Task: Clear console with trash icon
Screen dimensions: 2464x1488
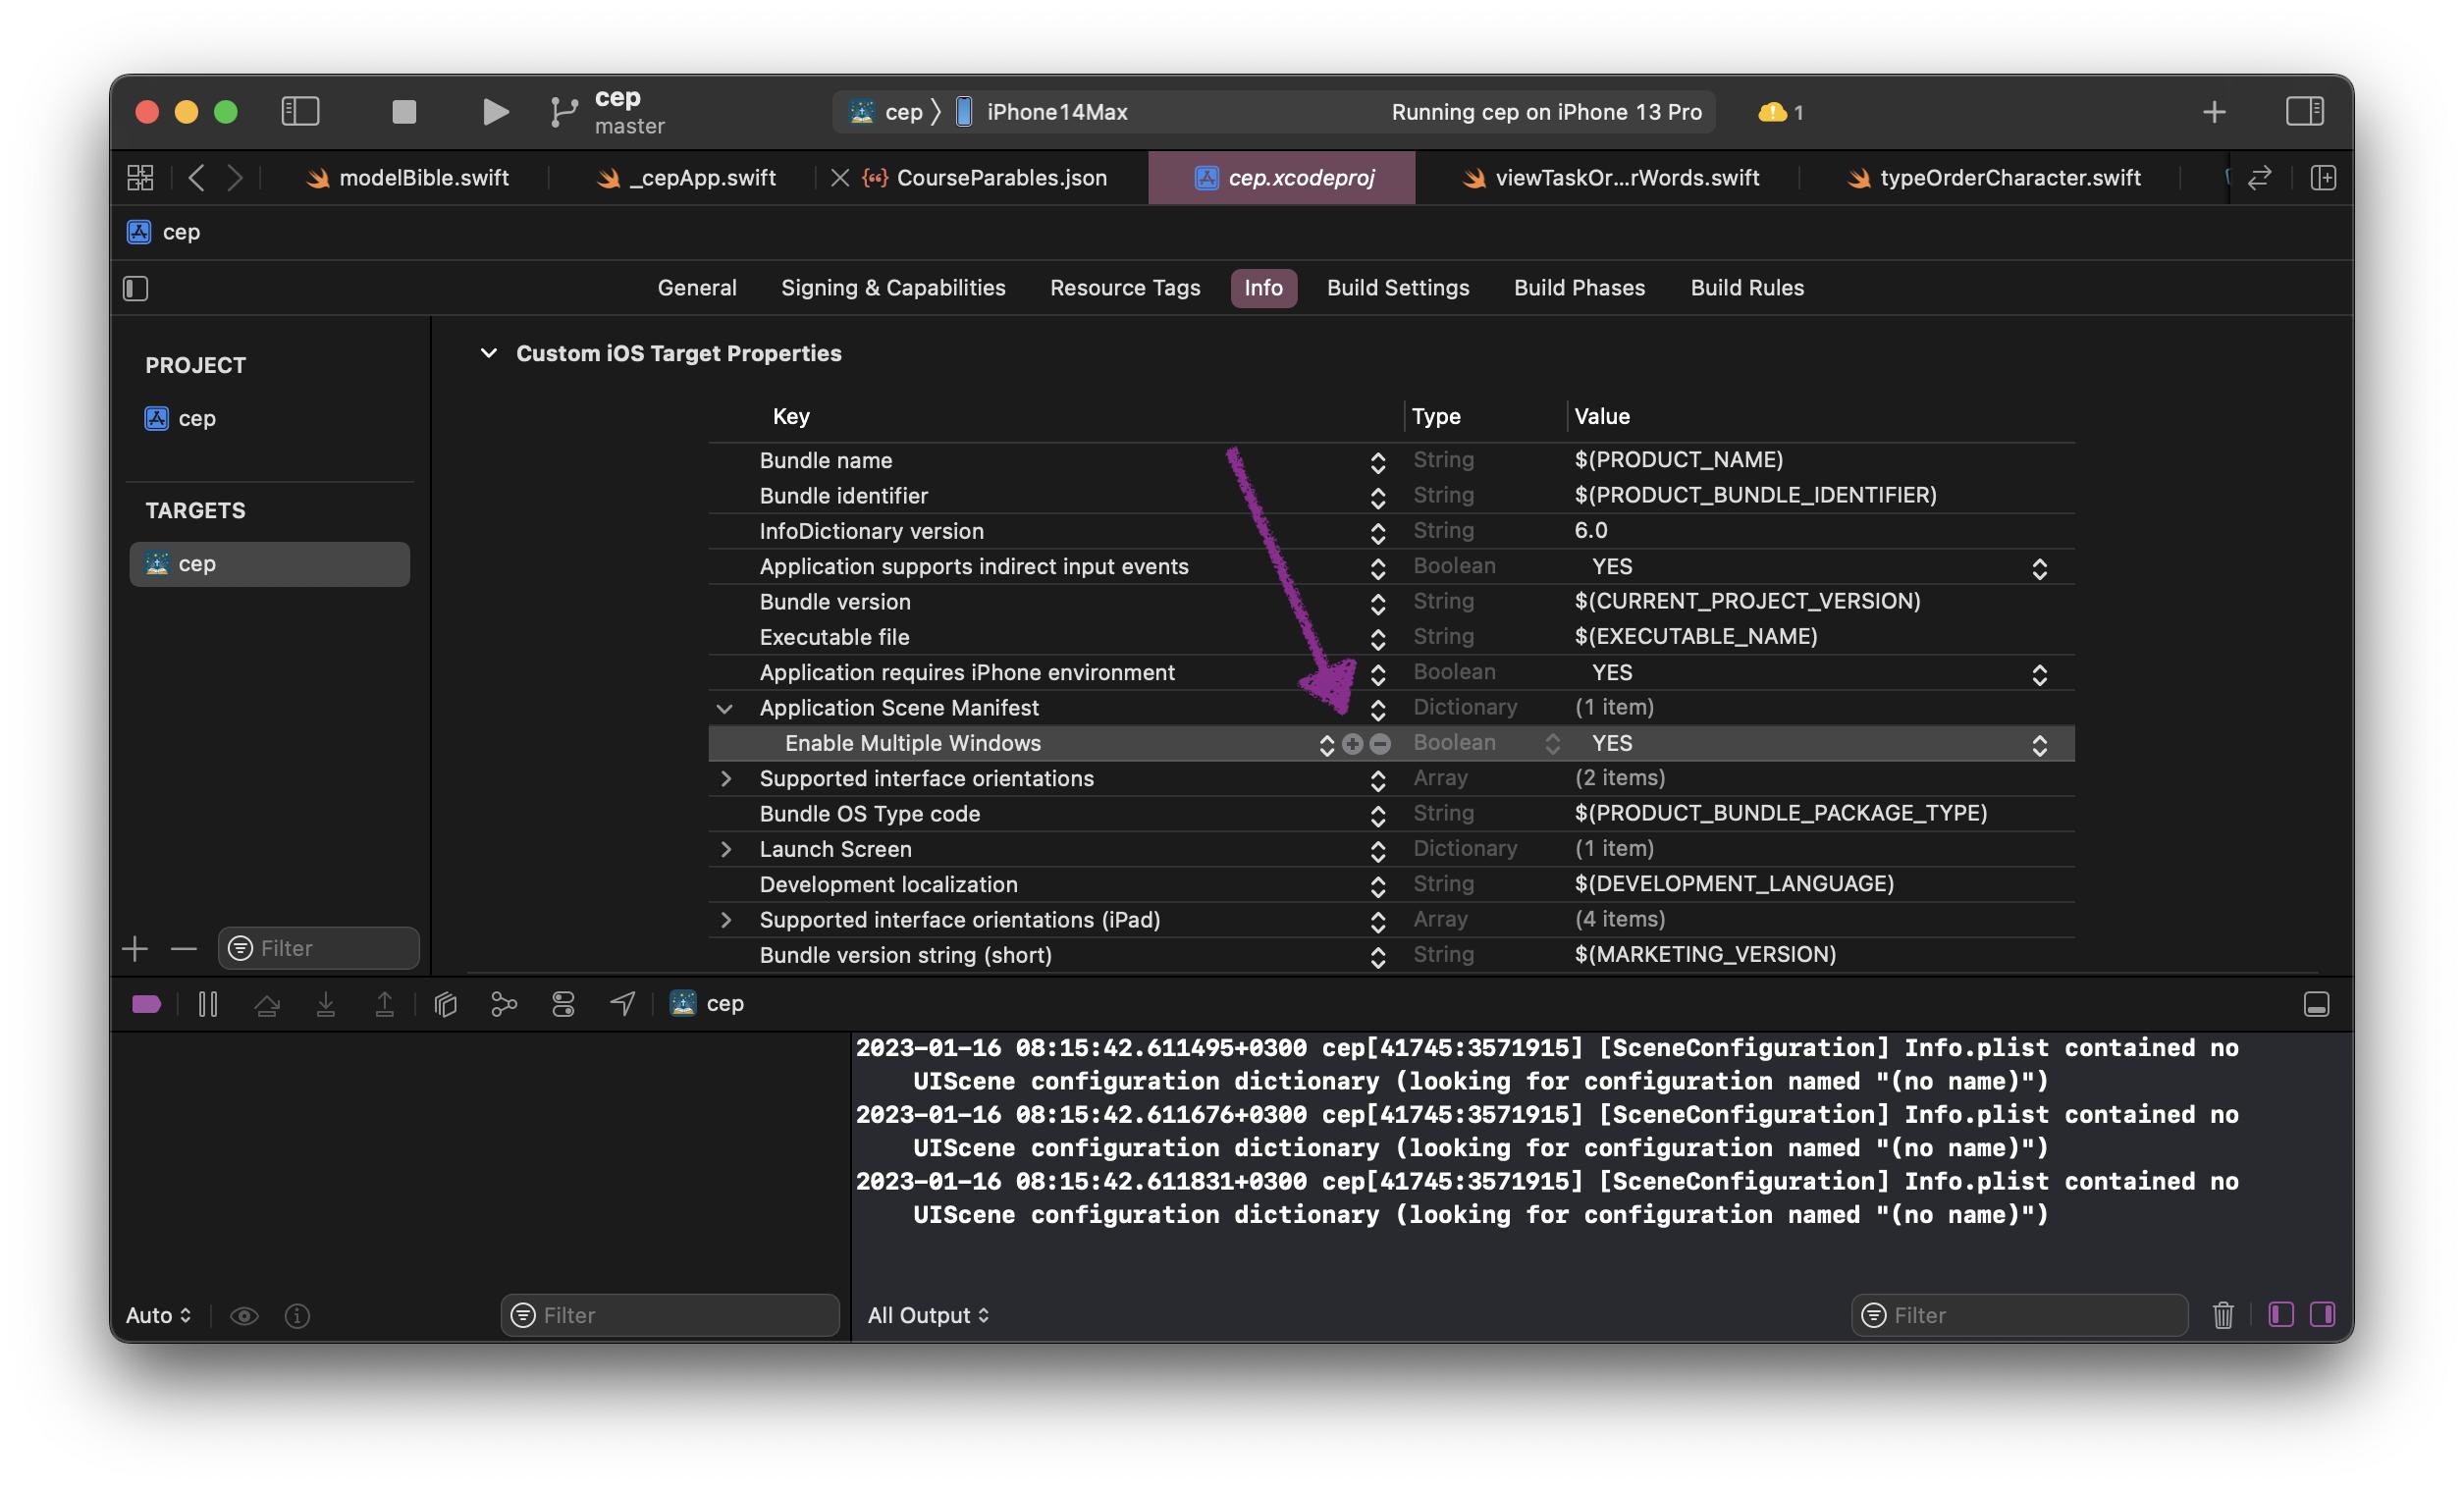Action: [x=2223, y=1315]
